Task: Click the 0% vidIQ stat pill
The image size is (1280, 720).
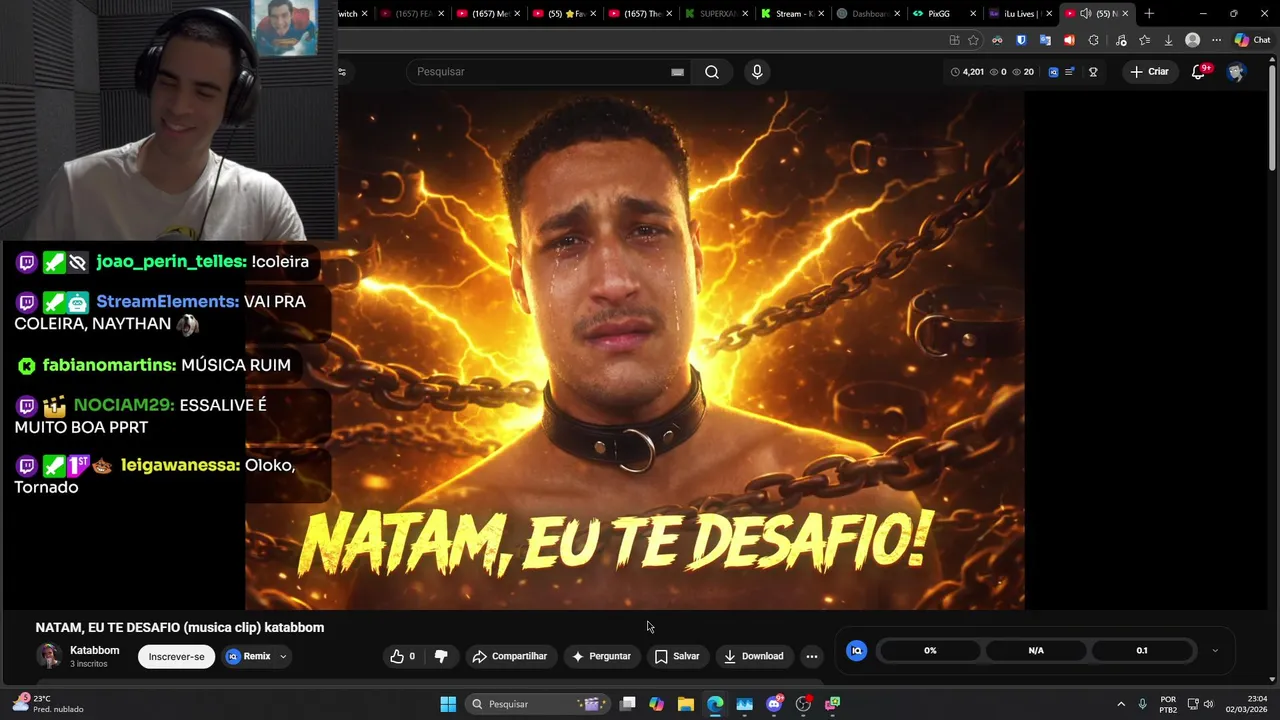Action: pyautogui.click(x=930, y=650)
